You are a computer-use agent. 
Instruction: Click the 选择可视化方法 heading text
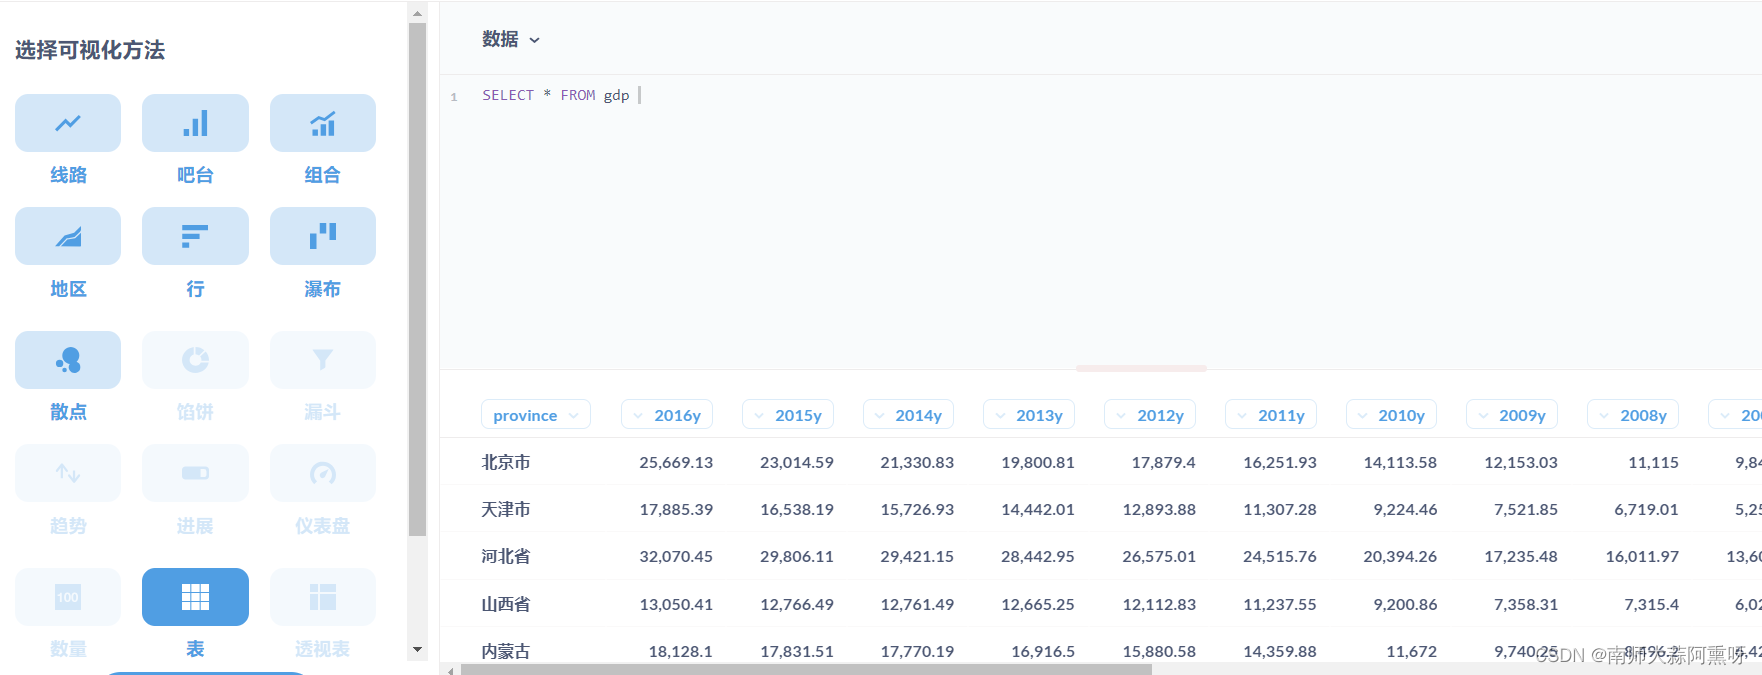click(x=90, y=50)
